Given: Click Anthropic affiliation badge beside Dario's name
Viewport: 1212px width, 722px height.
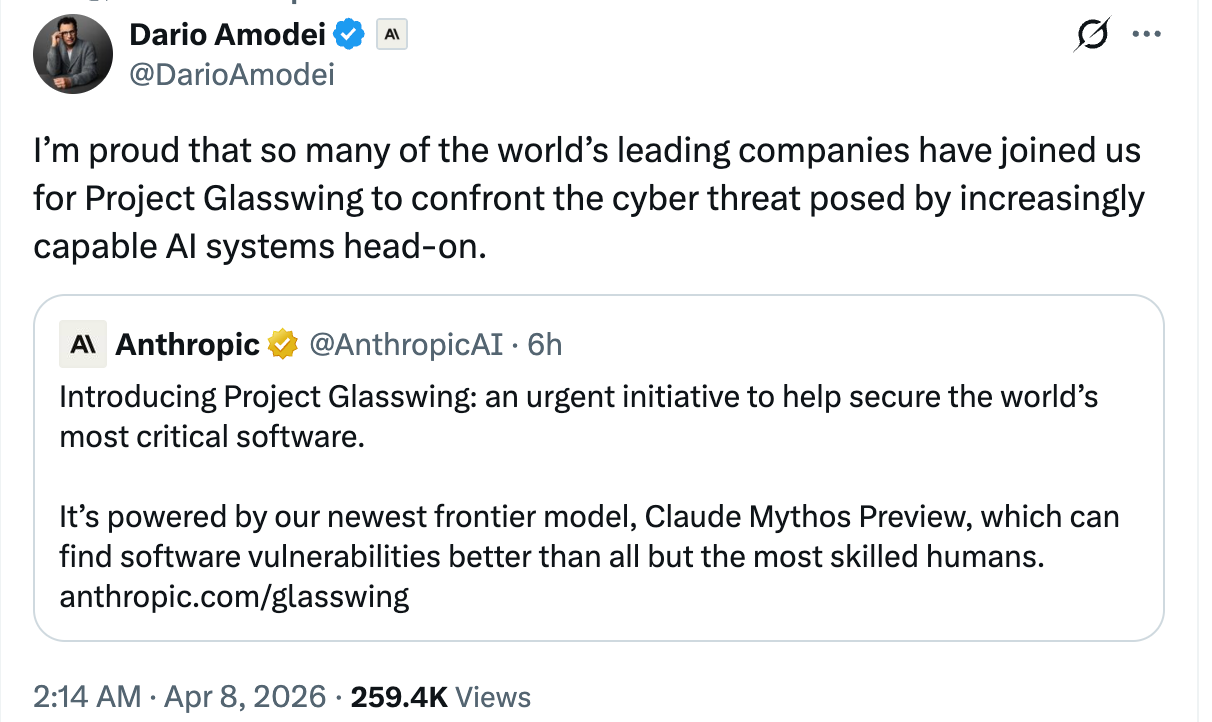Looking at the screenshot, I should (x=392, y=37).
